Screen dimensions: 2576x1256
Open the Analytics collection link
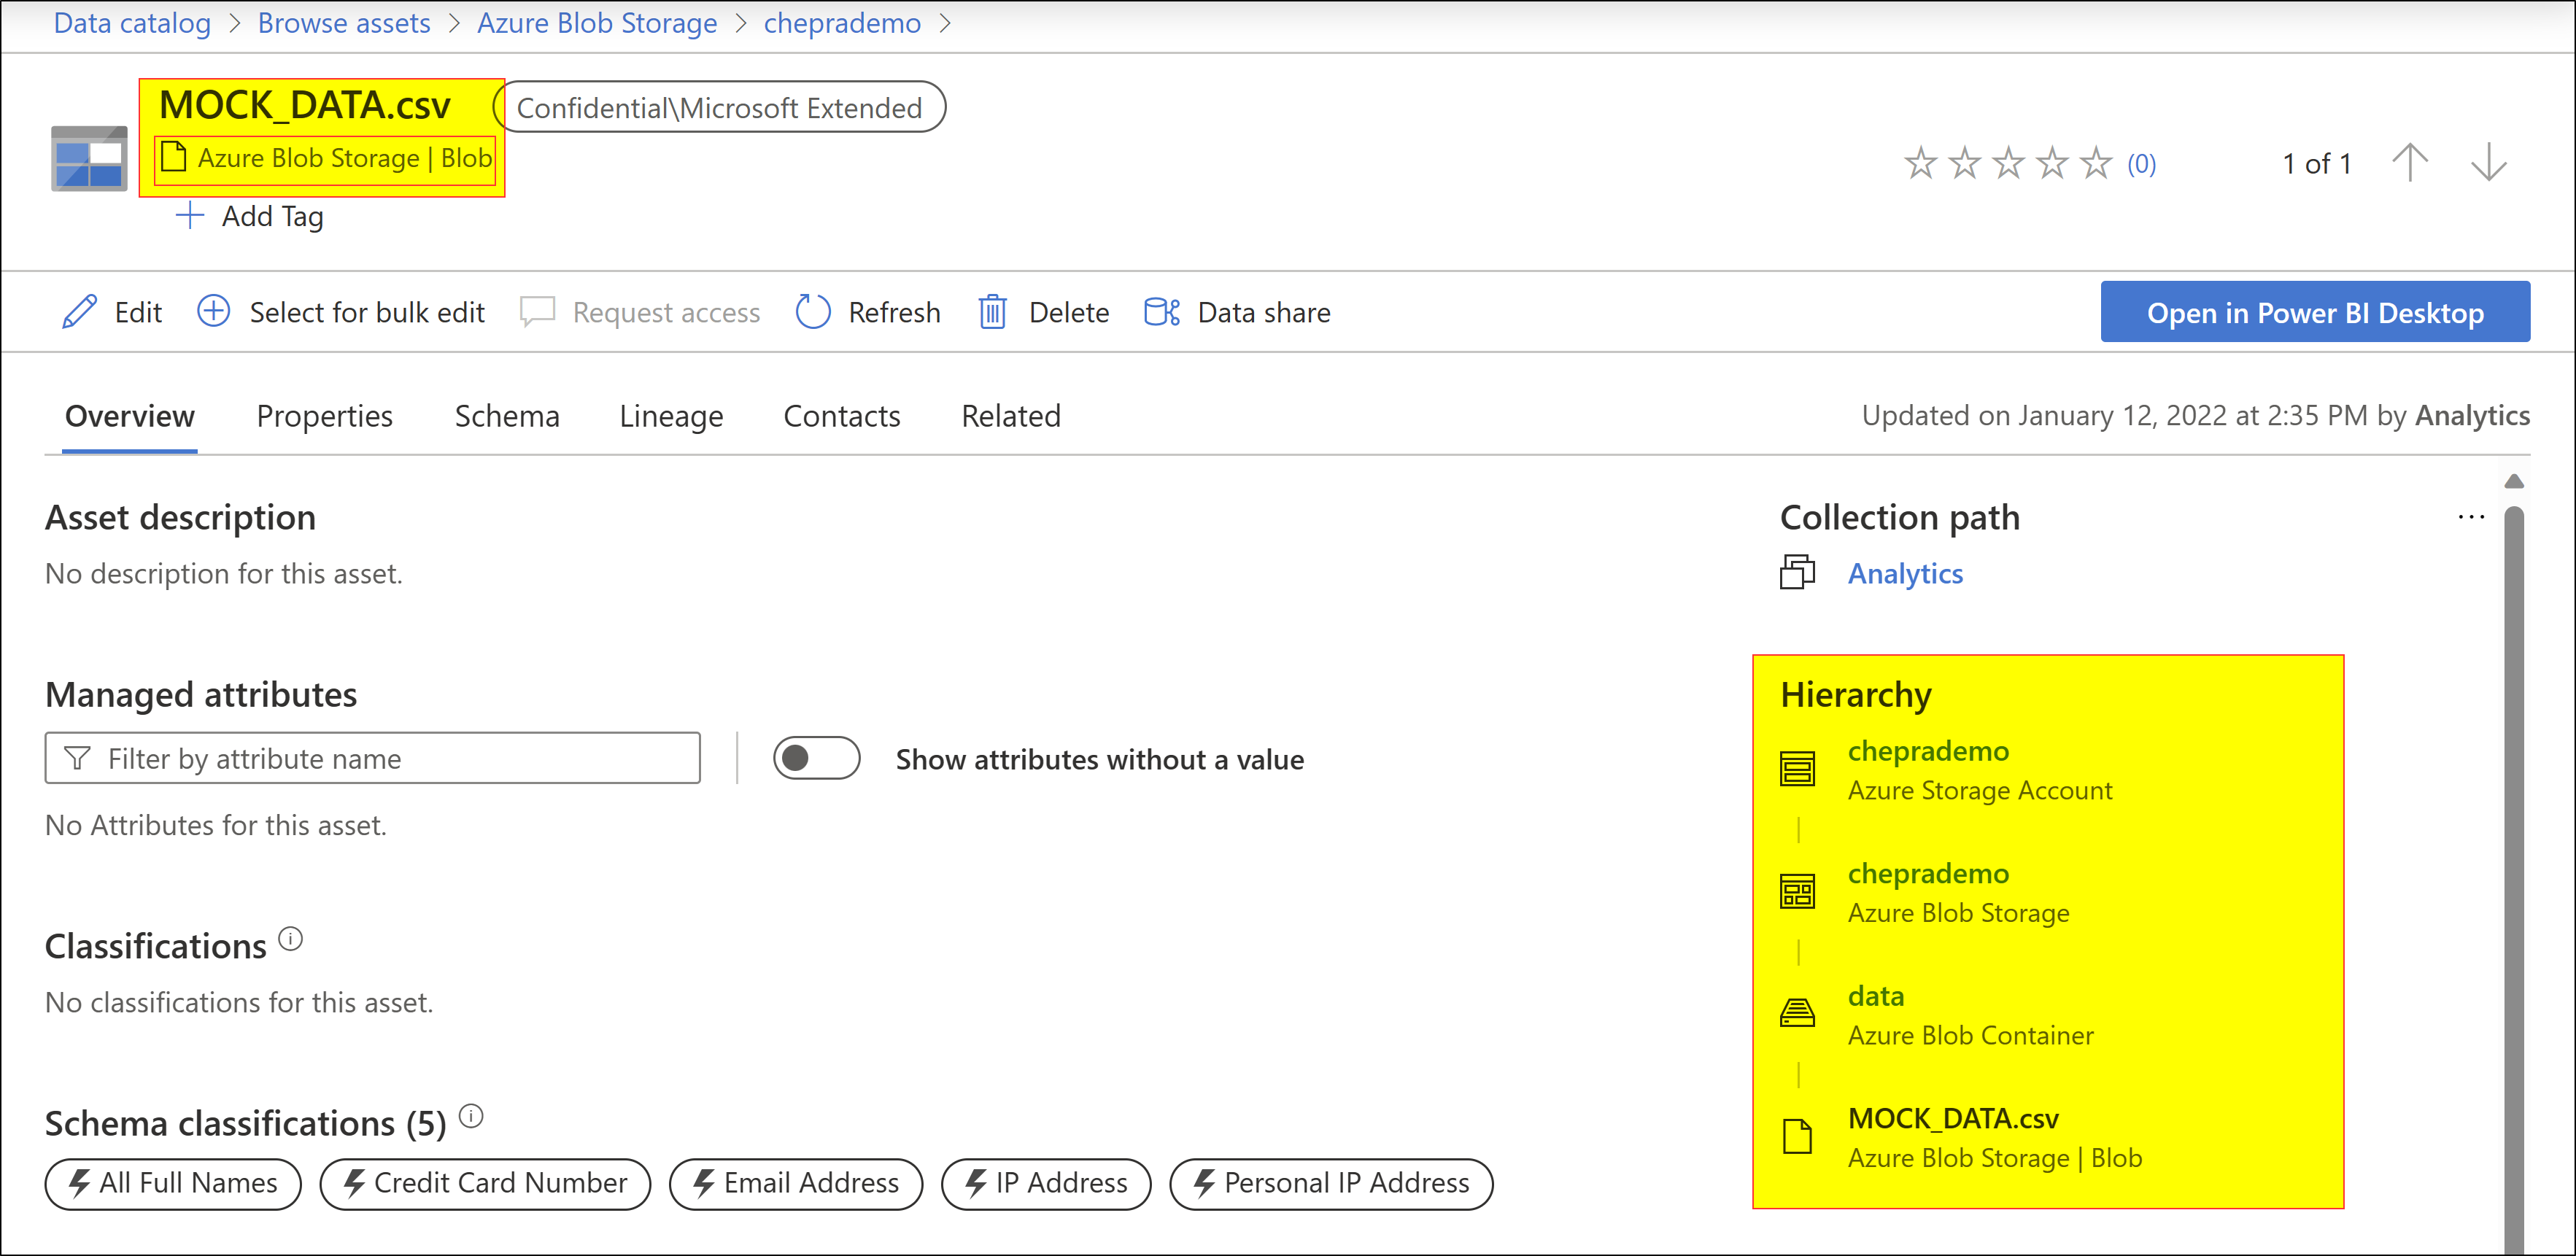click(x=1905, y=573)
